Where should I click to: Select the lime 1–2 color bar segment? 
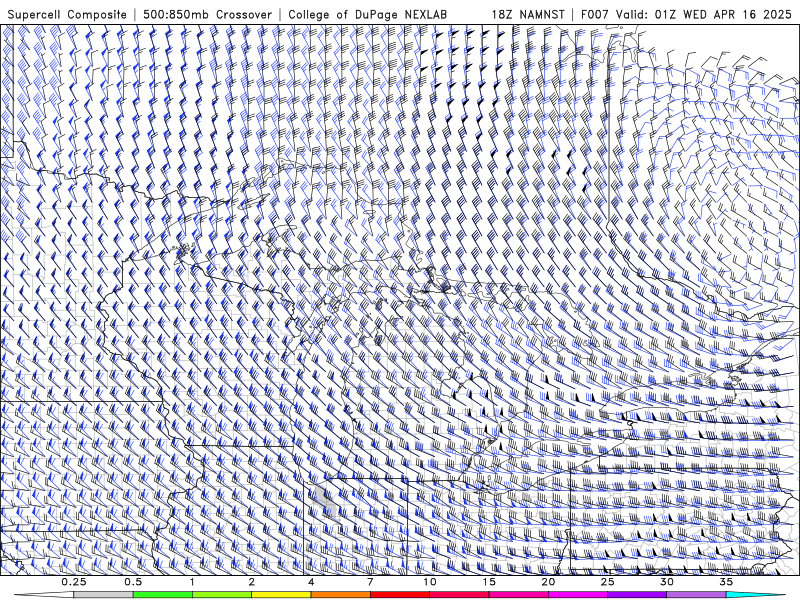tap(222, 595)
